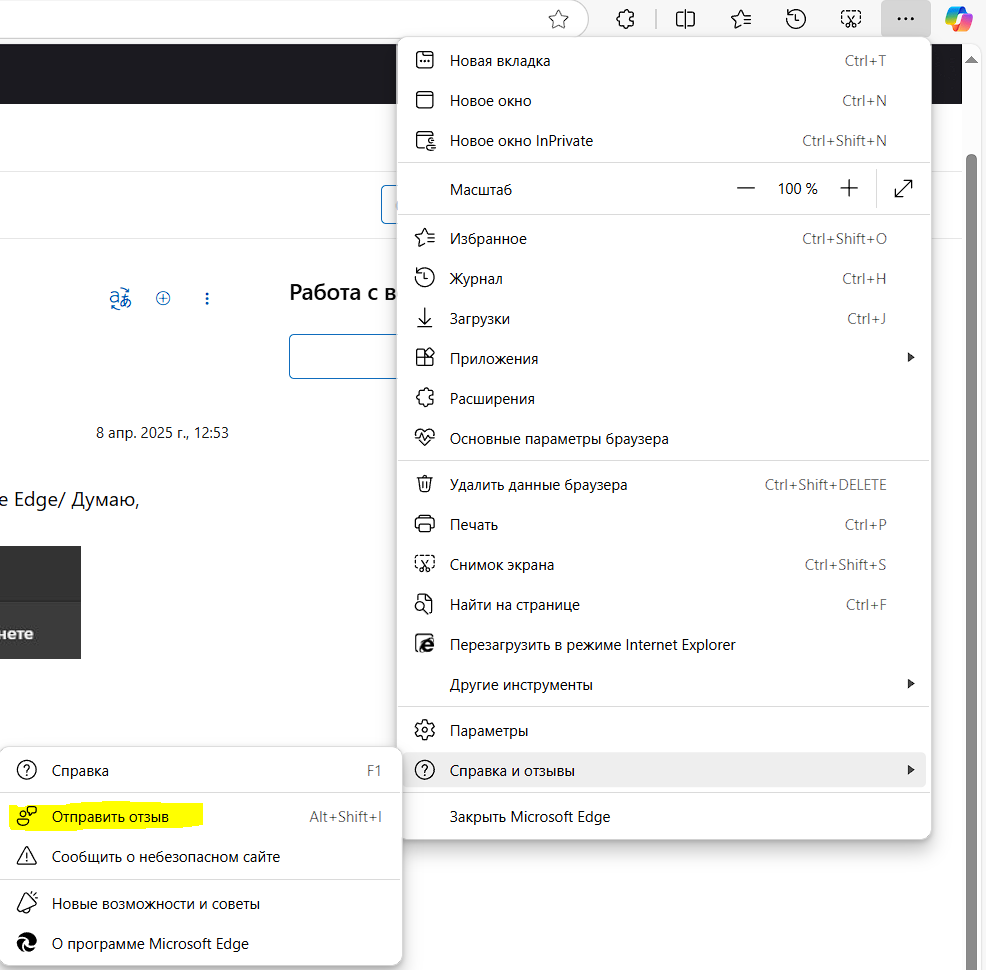Click the translate icon on the page
This screenshot has height=970, width=986.
point(120,298)
